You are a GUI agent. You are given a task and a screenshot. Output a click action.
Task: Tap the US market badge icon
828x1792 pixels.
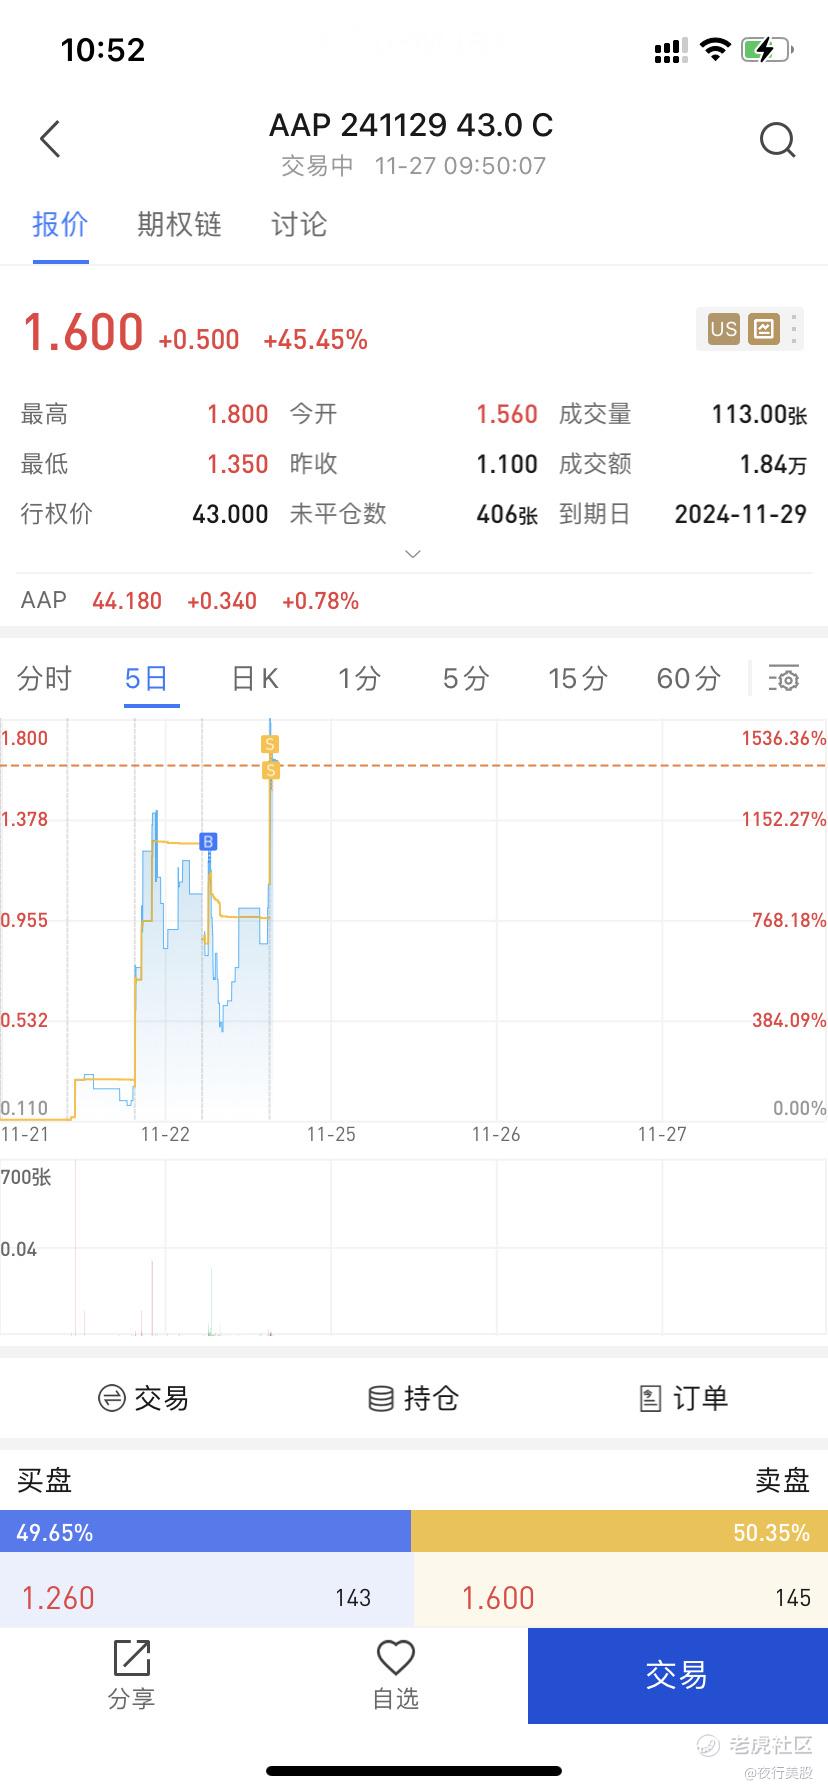pyautogui.click(x=723, y=329)
